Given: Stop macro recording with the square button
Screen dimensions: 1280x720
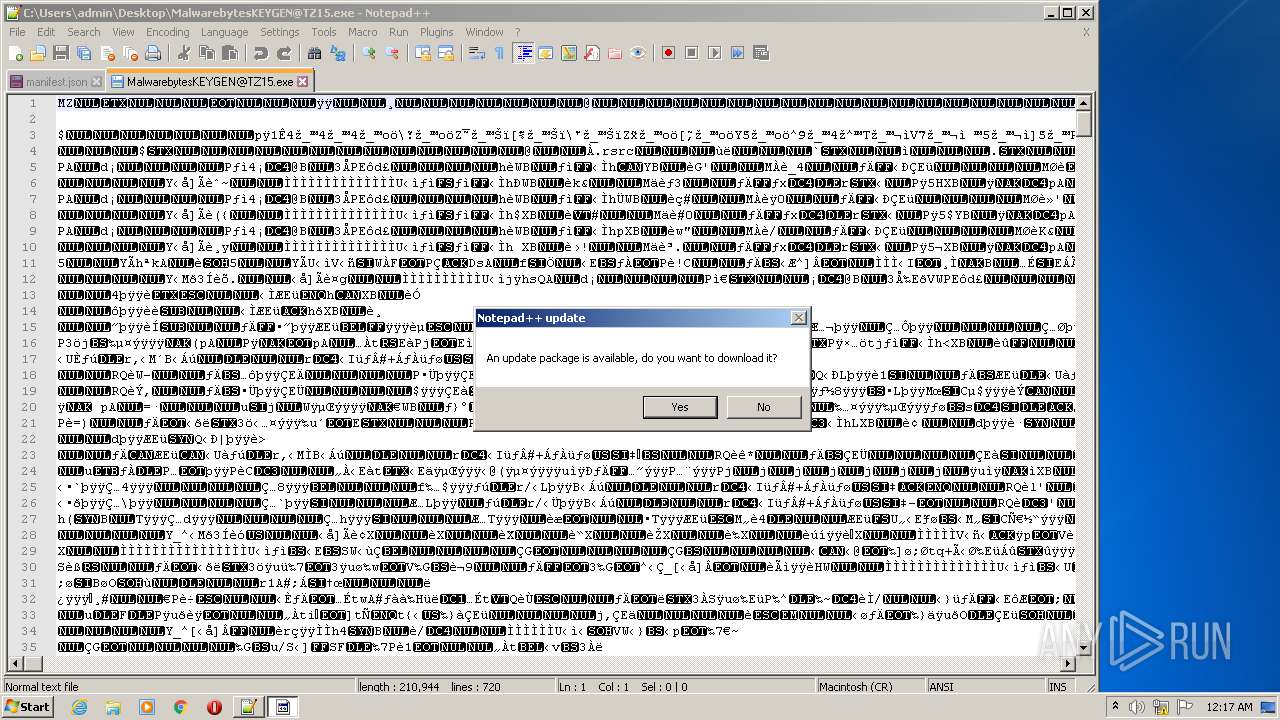Looking at the screenshot, I should 692,53.
